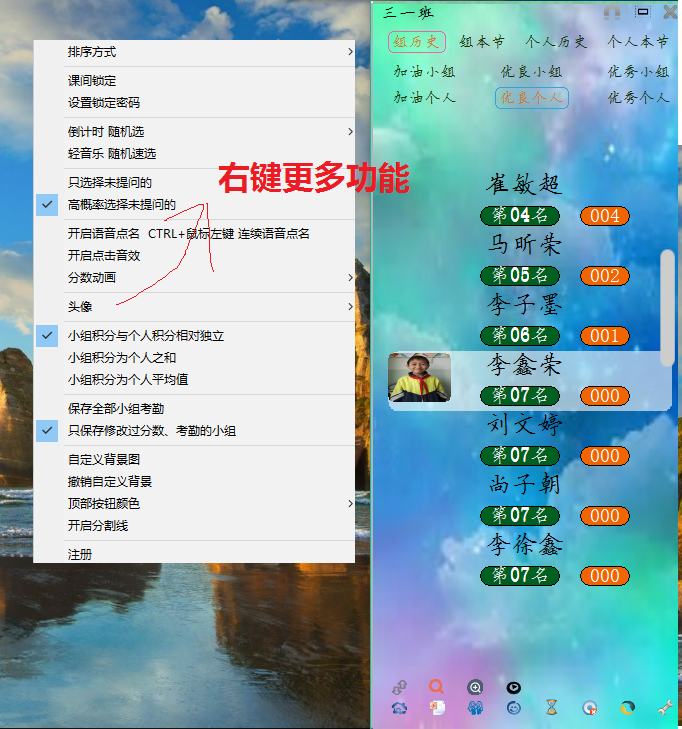This screenshot has height=729, width=682.
Task: Click student name 马昕荣
Action: (x=524, y=245)
